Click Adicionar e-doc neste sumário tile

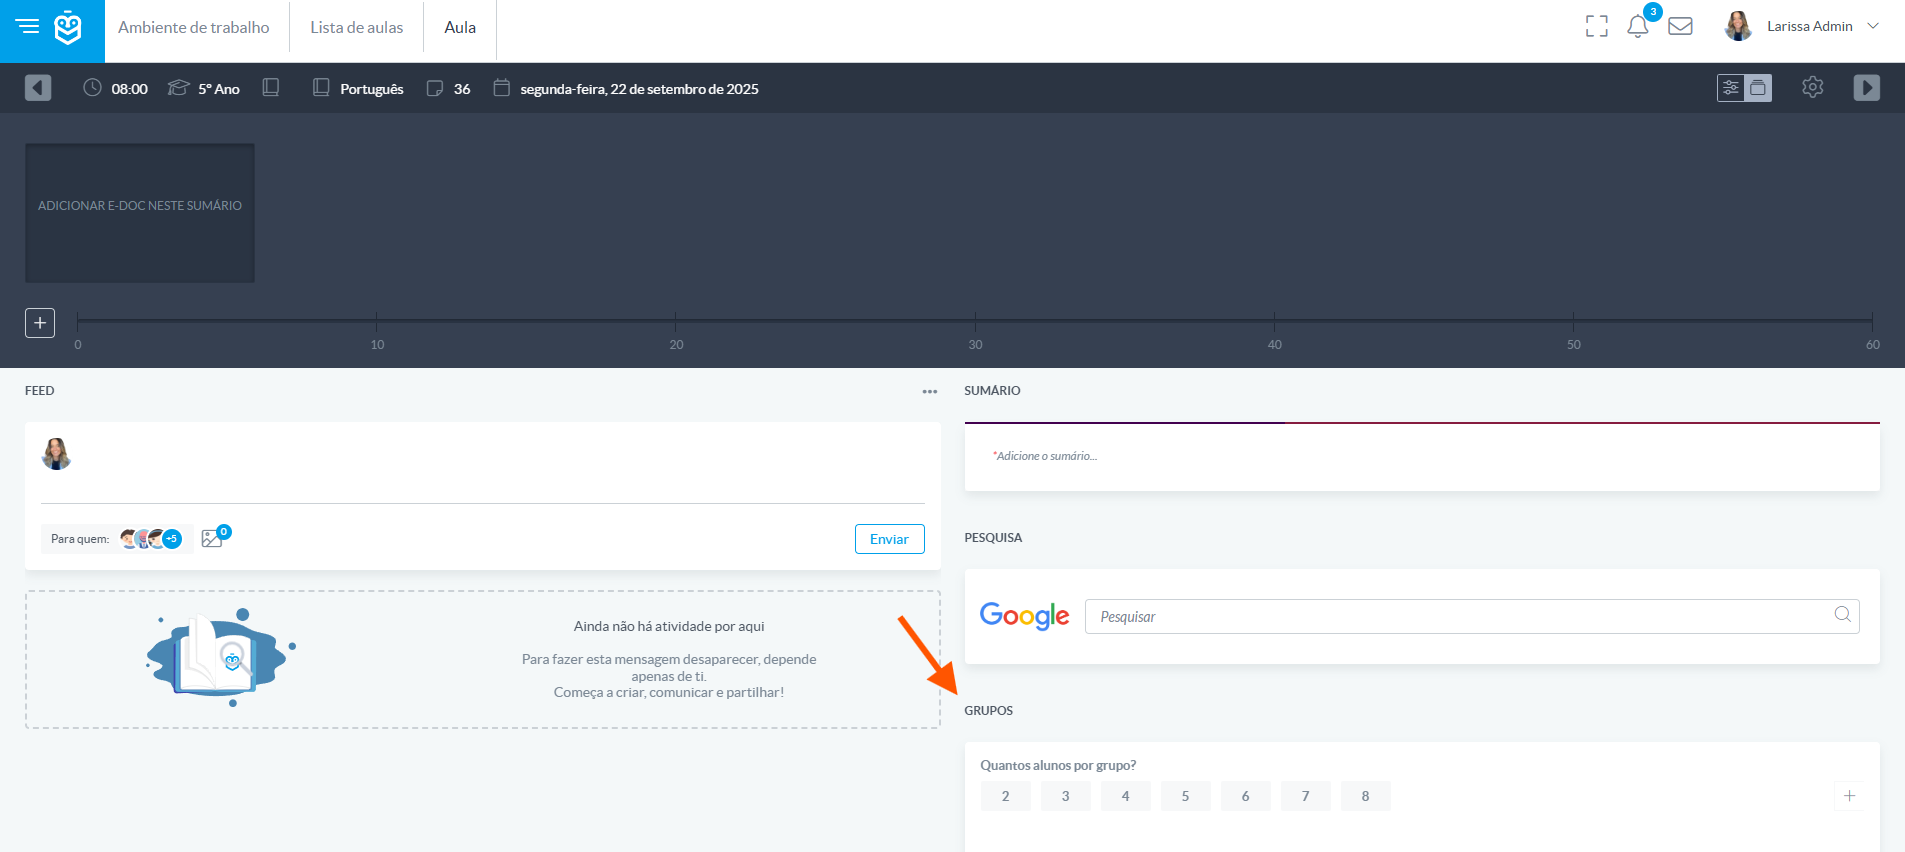point(140,213)
